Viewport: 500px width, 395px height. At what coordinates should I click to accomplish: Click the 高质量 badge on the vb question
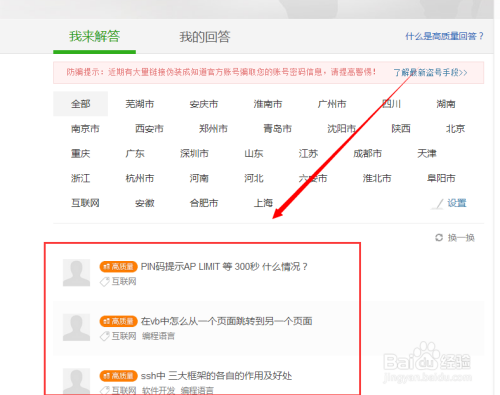click(118, 321)
